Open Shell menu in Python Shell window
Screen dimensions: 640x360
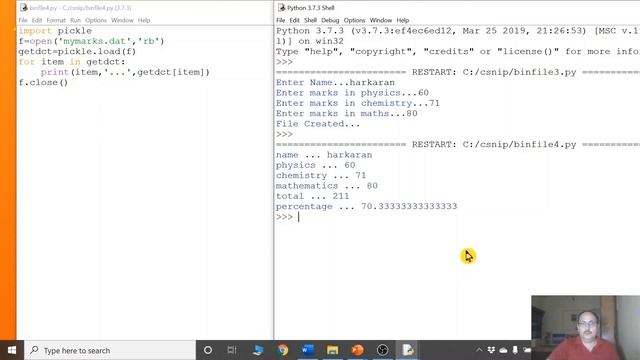tap(310, 20)
